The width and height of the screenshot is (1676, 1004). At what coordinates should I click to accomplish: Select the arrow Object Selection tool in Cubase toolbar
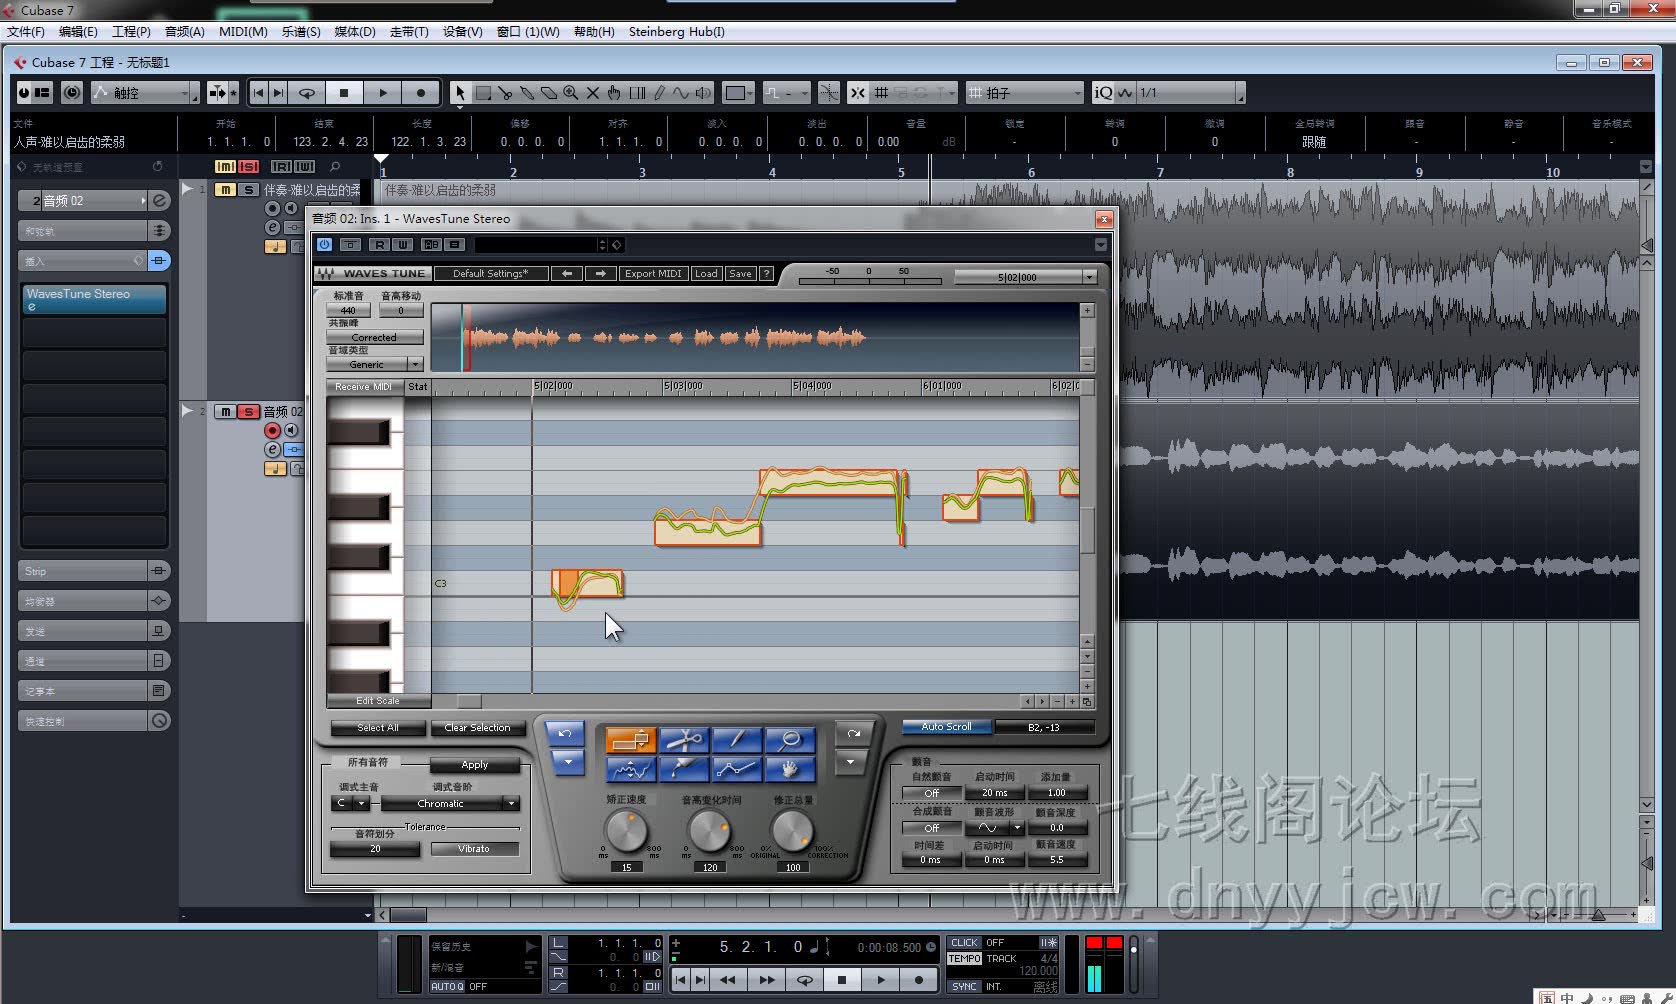[x=460, y=93]
